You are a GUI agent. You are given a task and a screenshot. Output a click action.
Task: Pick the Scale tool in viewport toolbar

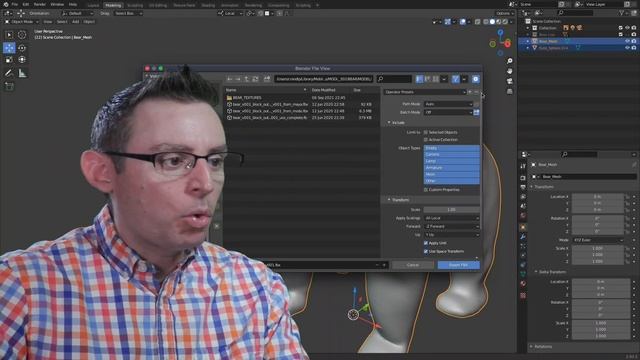point(9,60)
